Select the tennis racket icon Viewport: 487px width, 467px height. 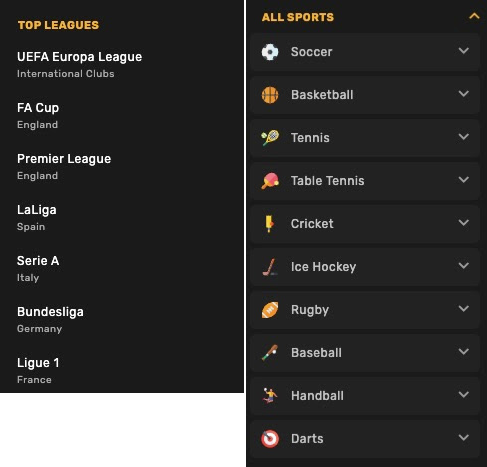pos(270,138)
